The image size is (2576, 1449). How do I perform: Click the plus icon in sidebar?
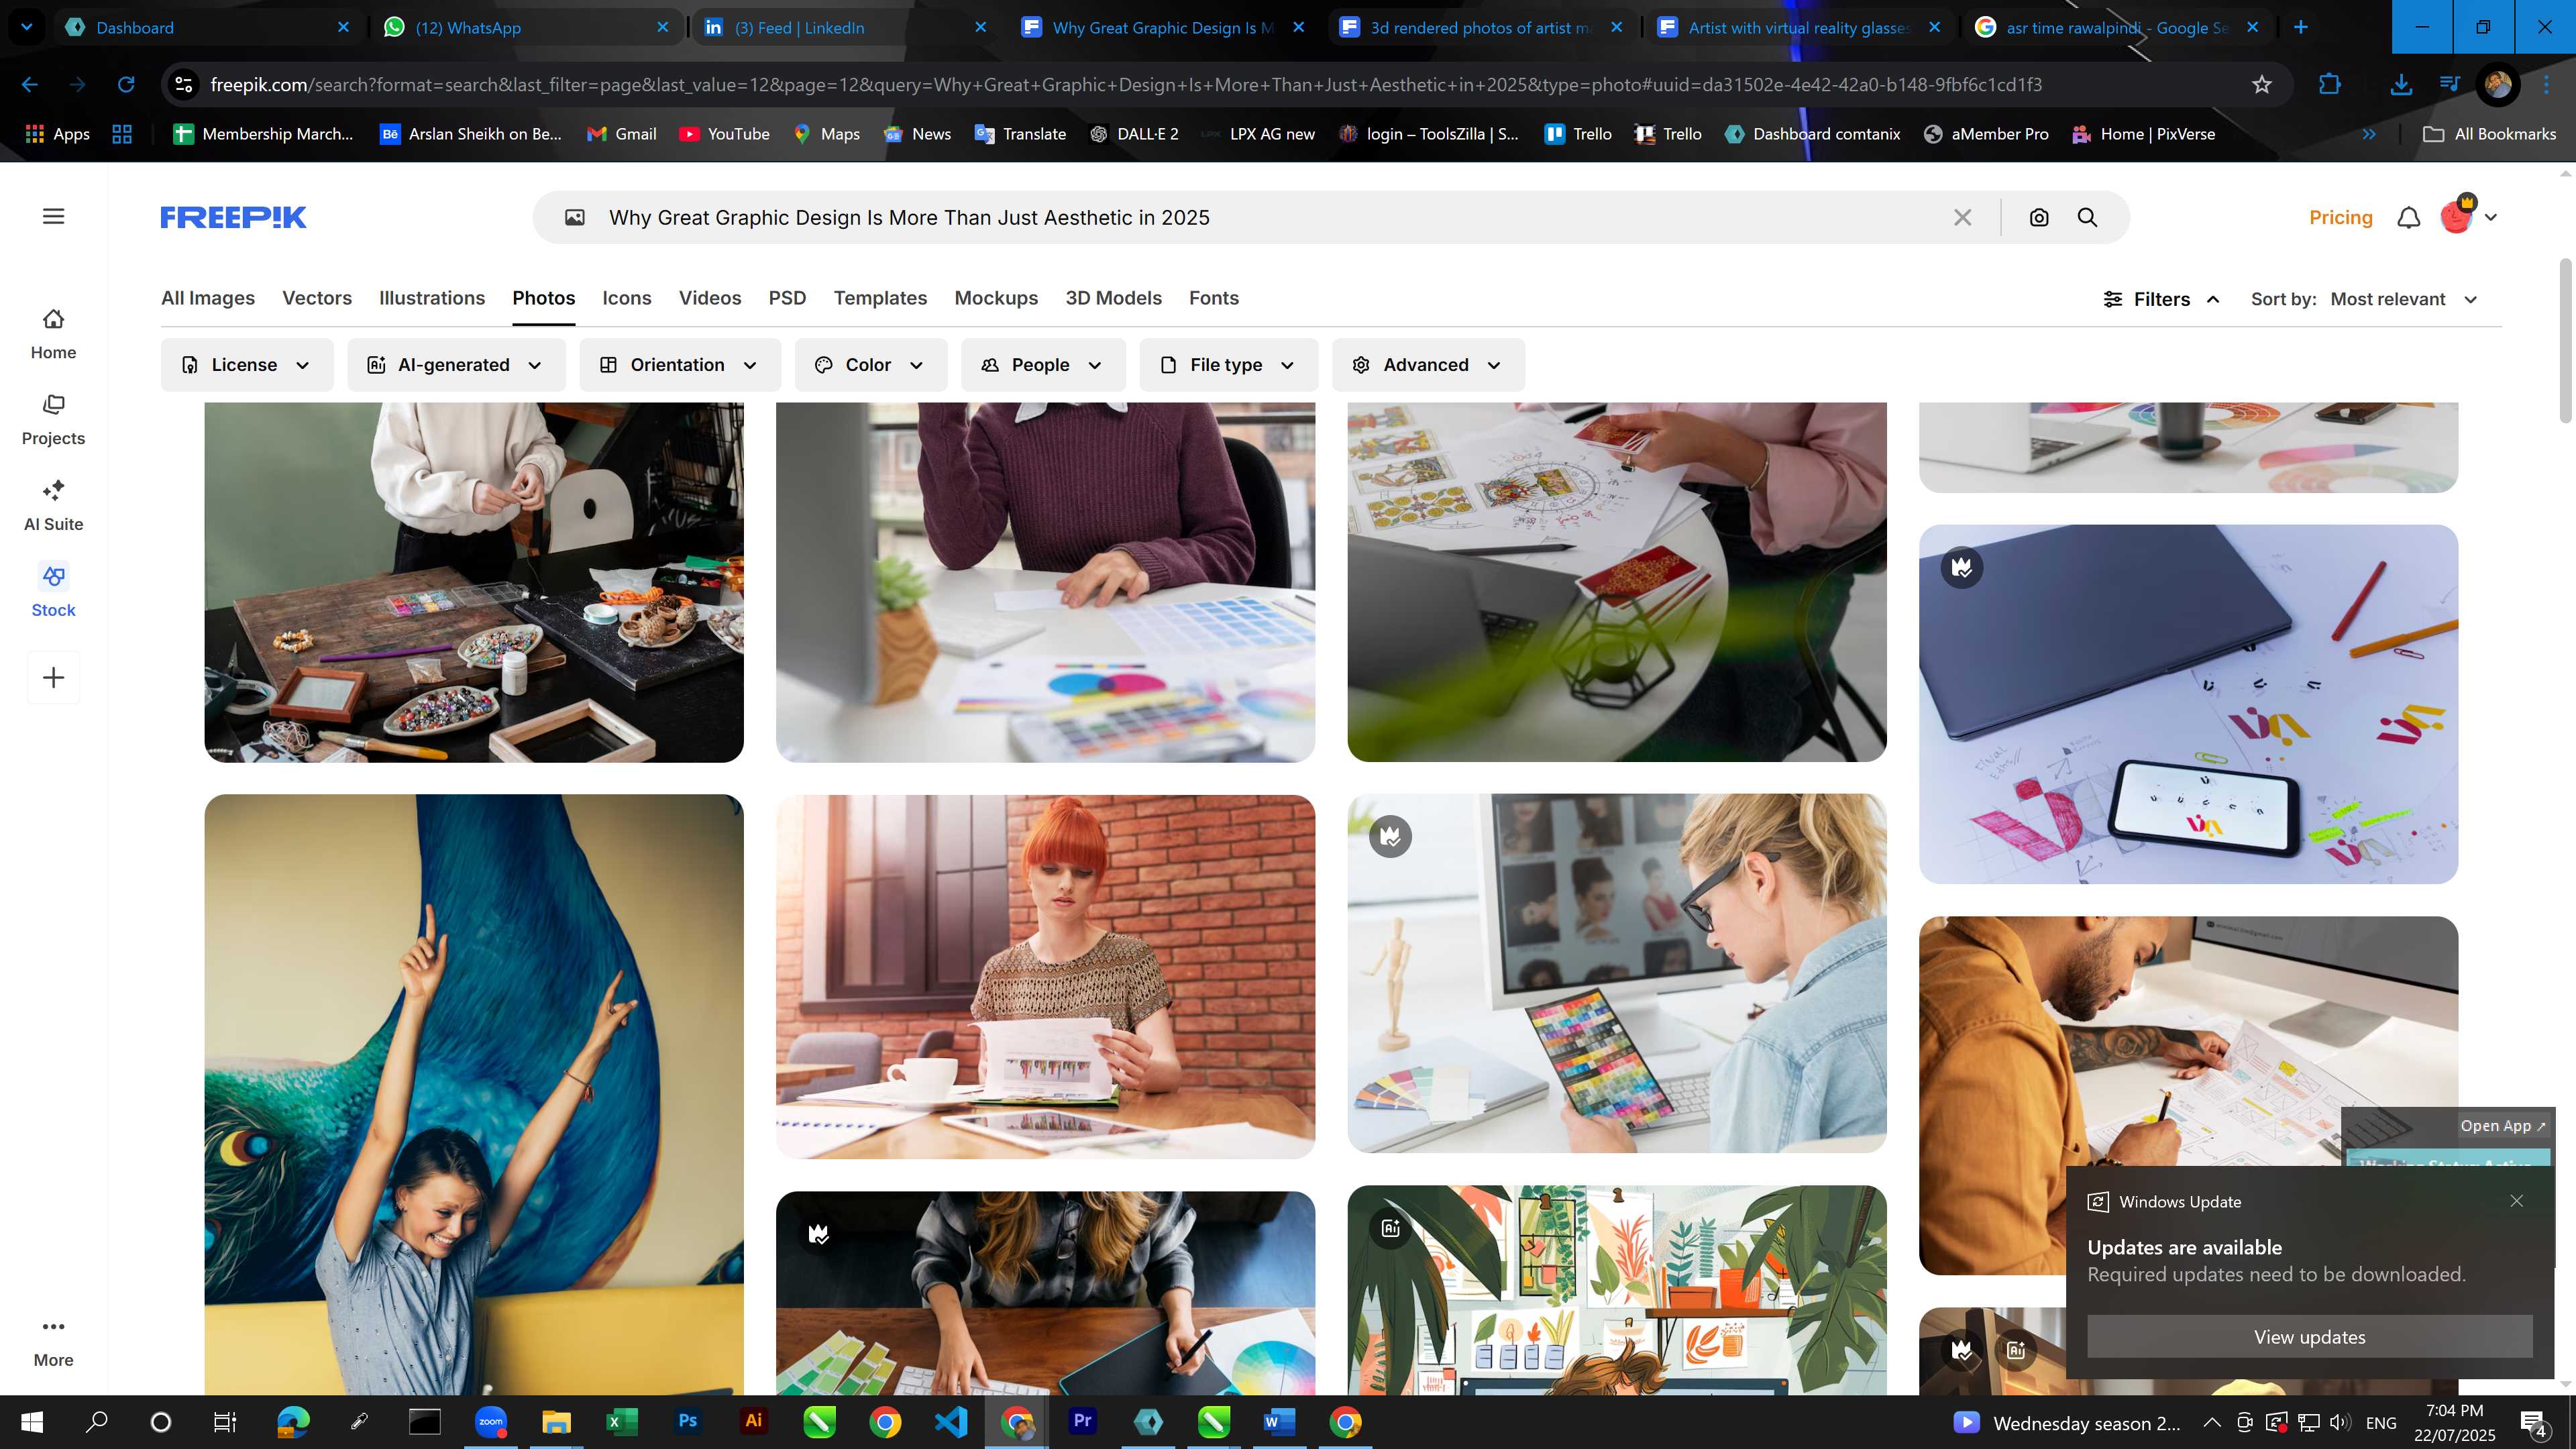(53, 677)
